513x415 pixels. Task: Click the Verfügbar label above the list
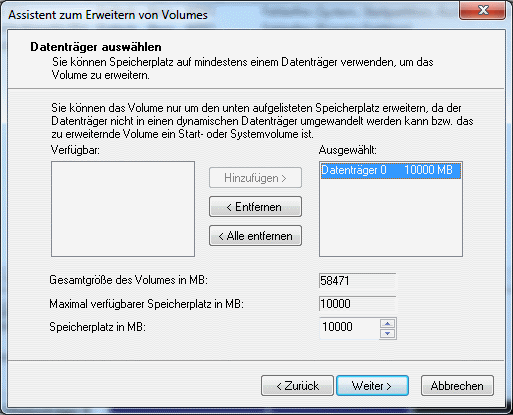click(75, 150)
